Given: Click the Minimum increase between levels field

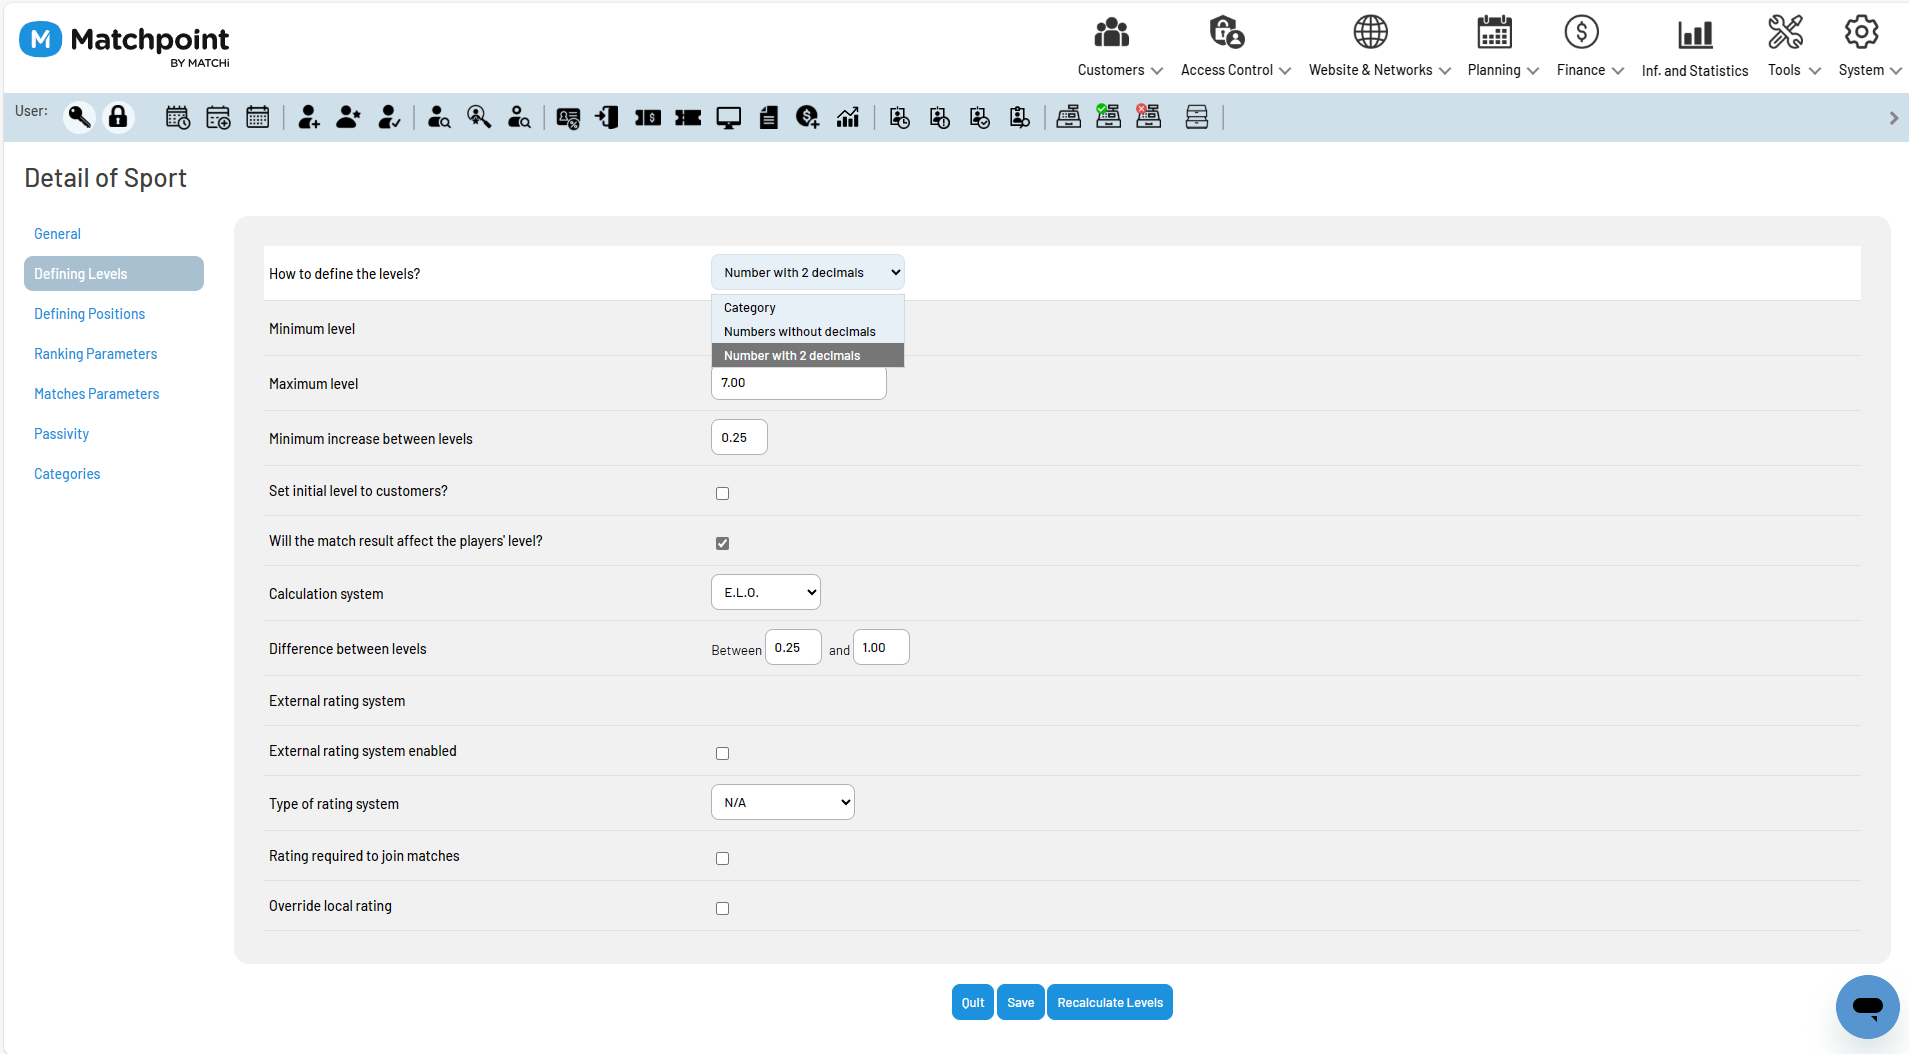Looking at the screenshot, I should coord(739,437).
